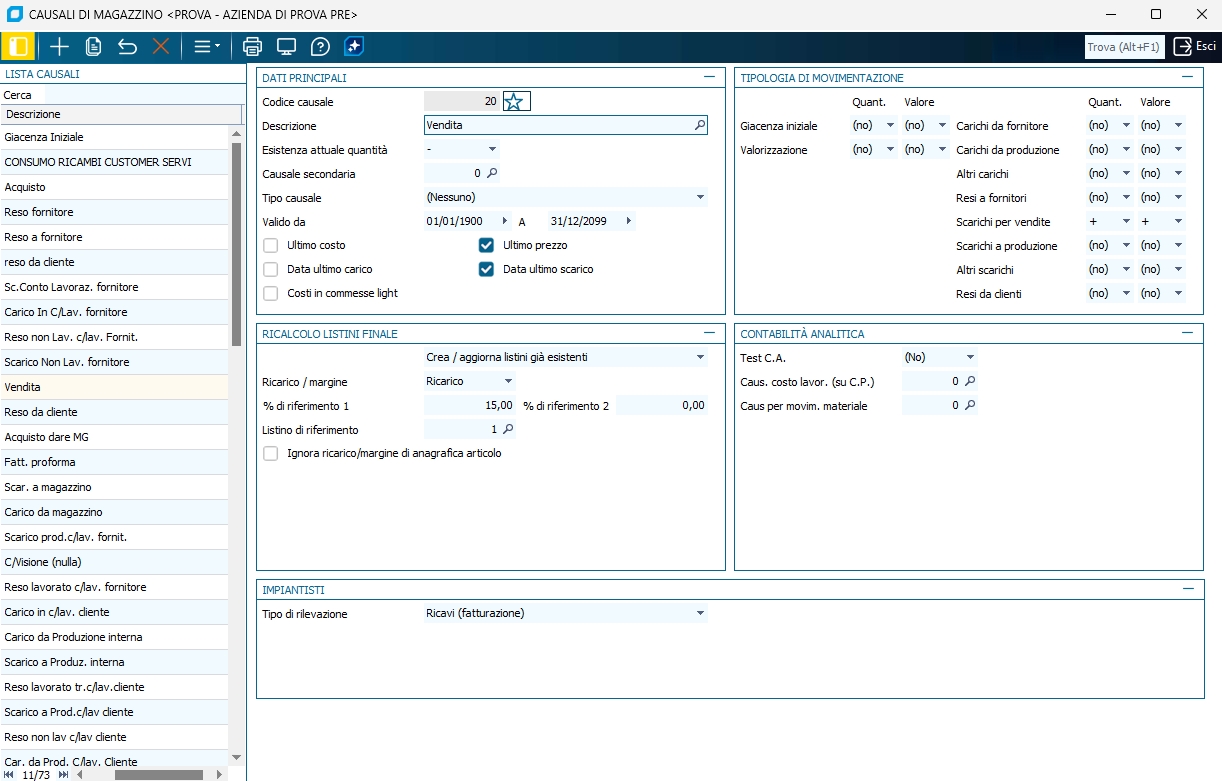Image resolution: width=1222 pixels, height=781 pixels.
Task: Click the magnifier in the Descrizione field
Action: [699, 126]
